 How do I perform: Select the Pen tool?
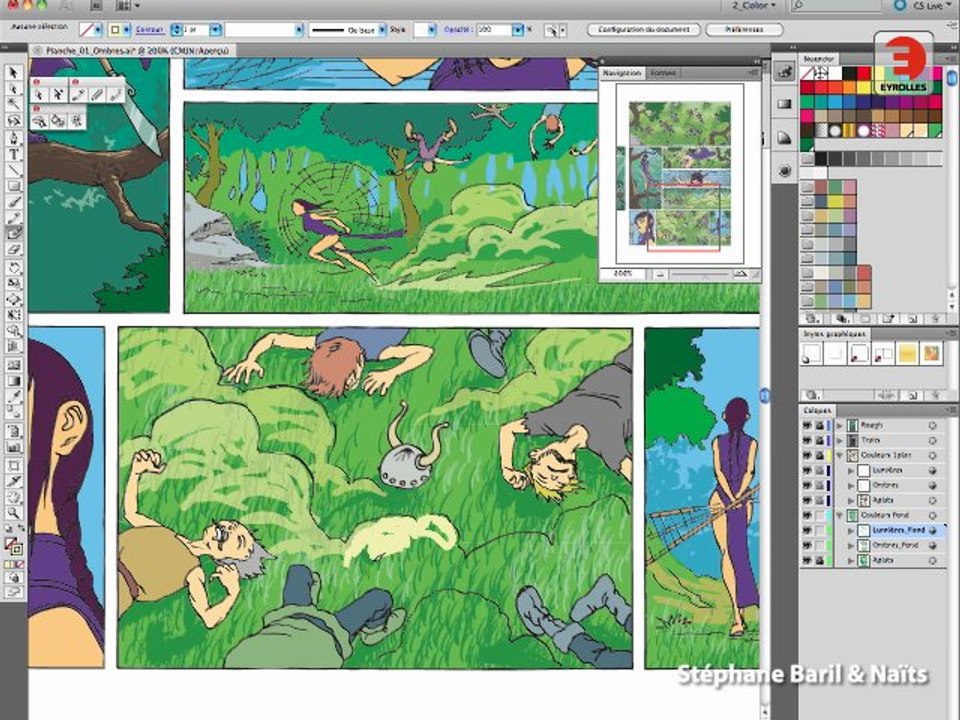[x=14, y=137]
